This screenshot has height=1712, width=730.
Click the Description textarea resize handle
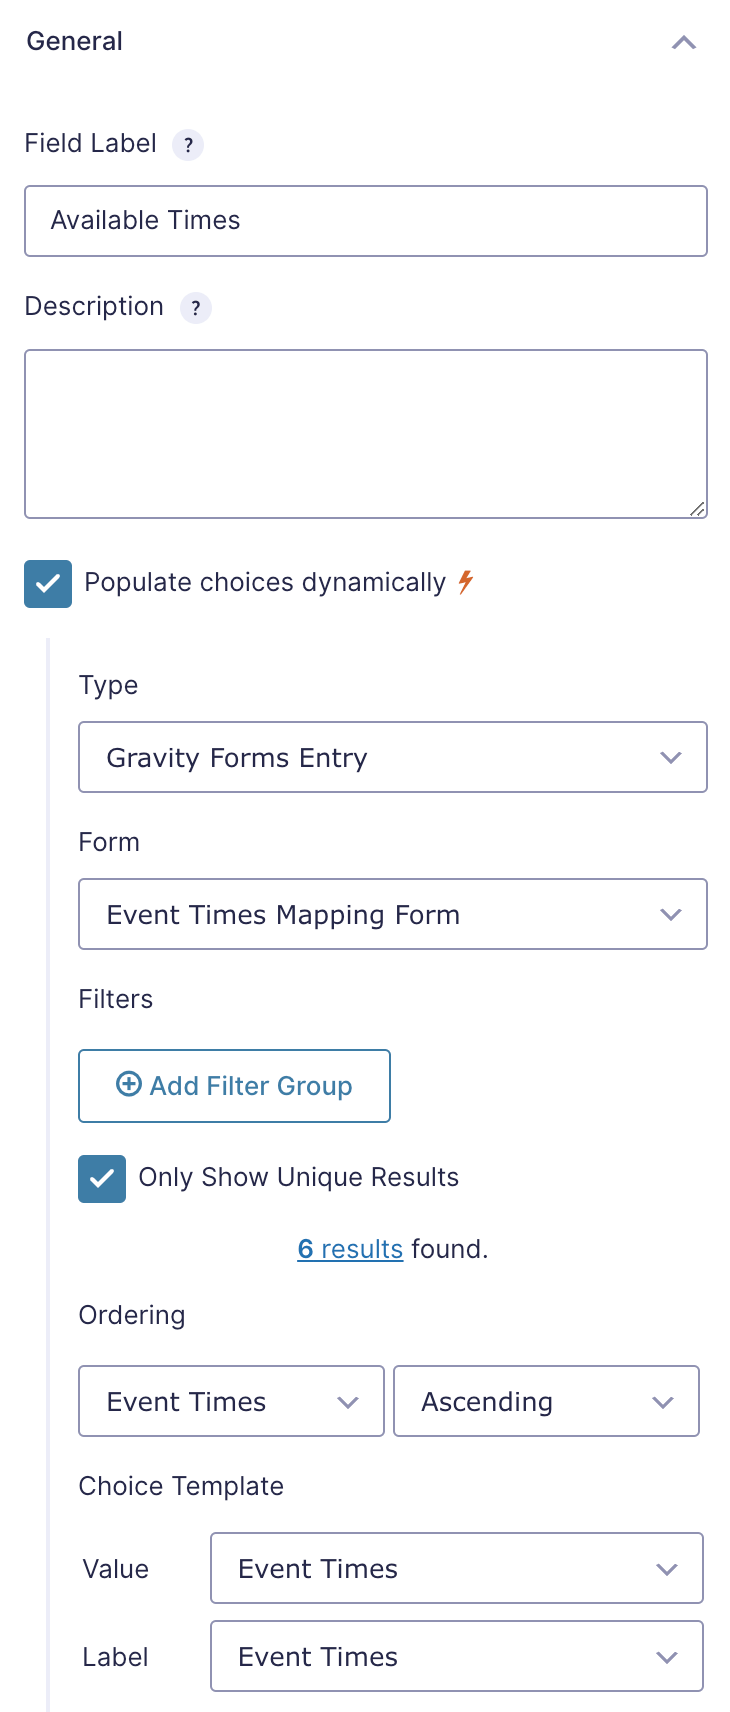click(697, 509)
